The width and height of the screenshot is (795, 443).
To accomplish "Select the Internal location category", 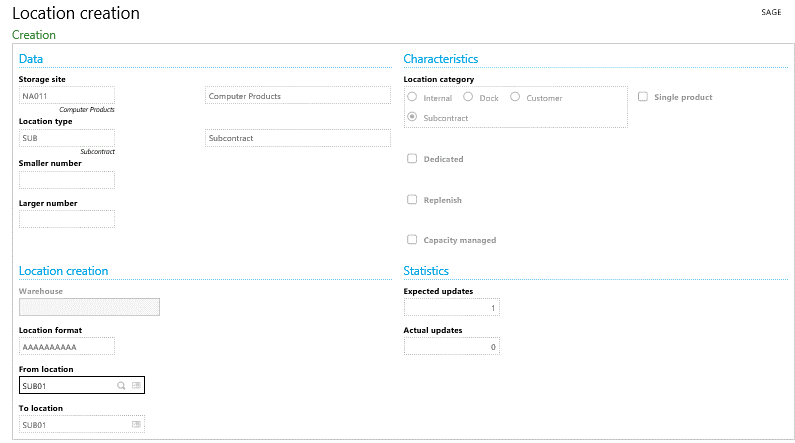I will [412, 98].
